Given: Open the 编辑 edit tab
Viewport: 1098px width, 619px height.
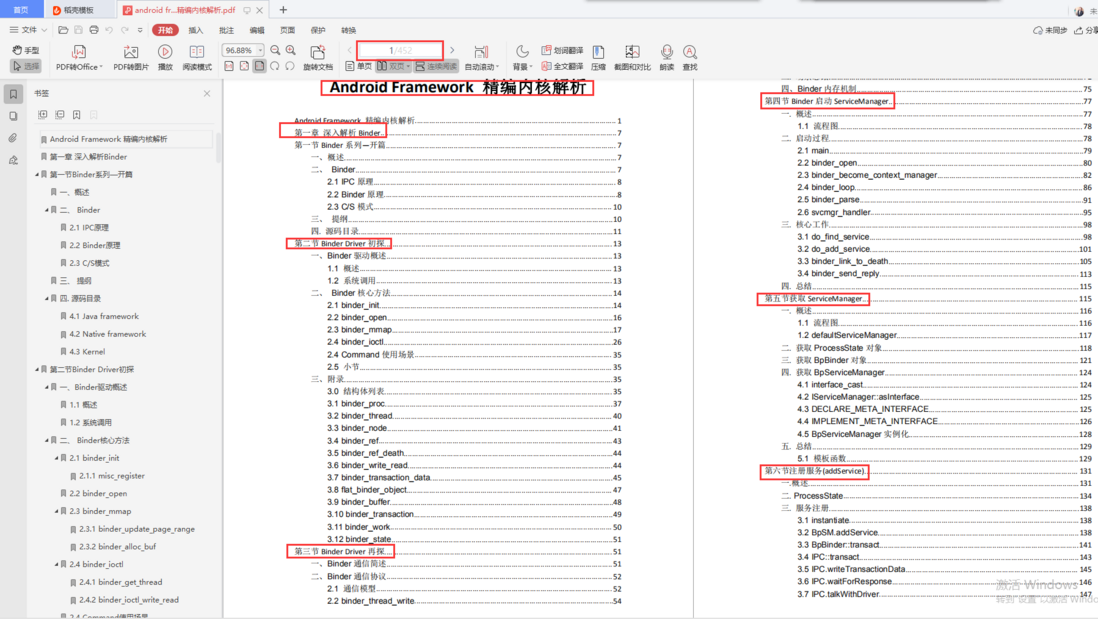Looking at the screenshot, I should pyautogui.click(x=257, y=30).
